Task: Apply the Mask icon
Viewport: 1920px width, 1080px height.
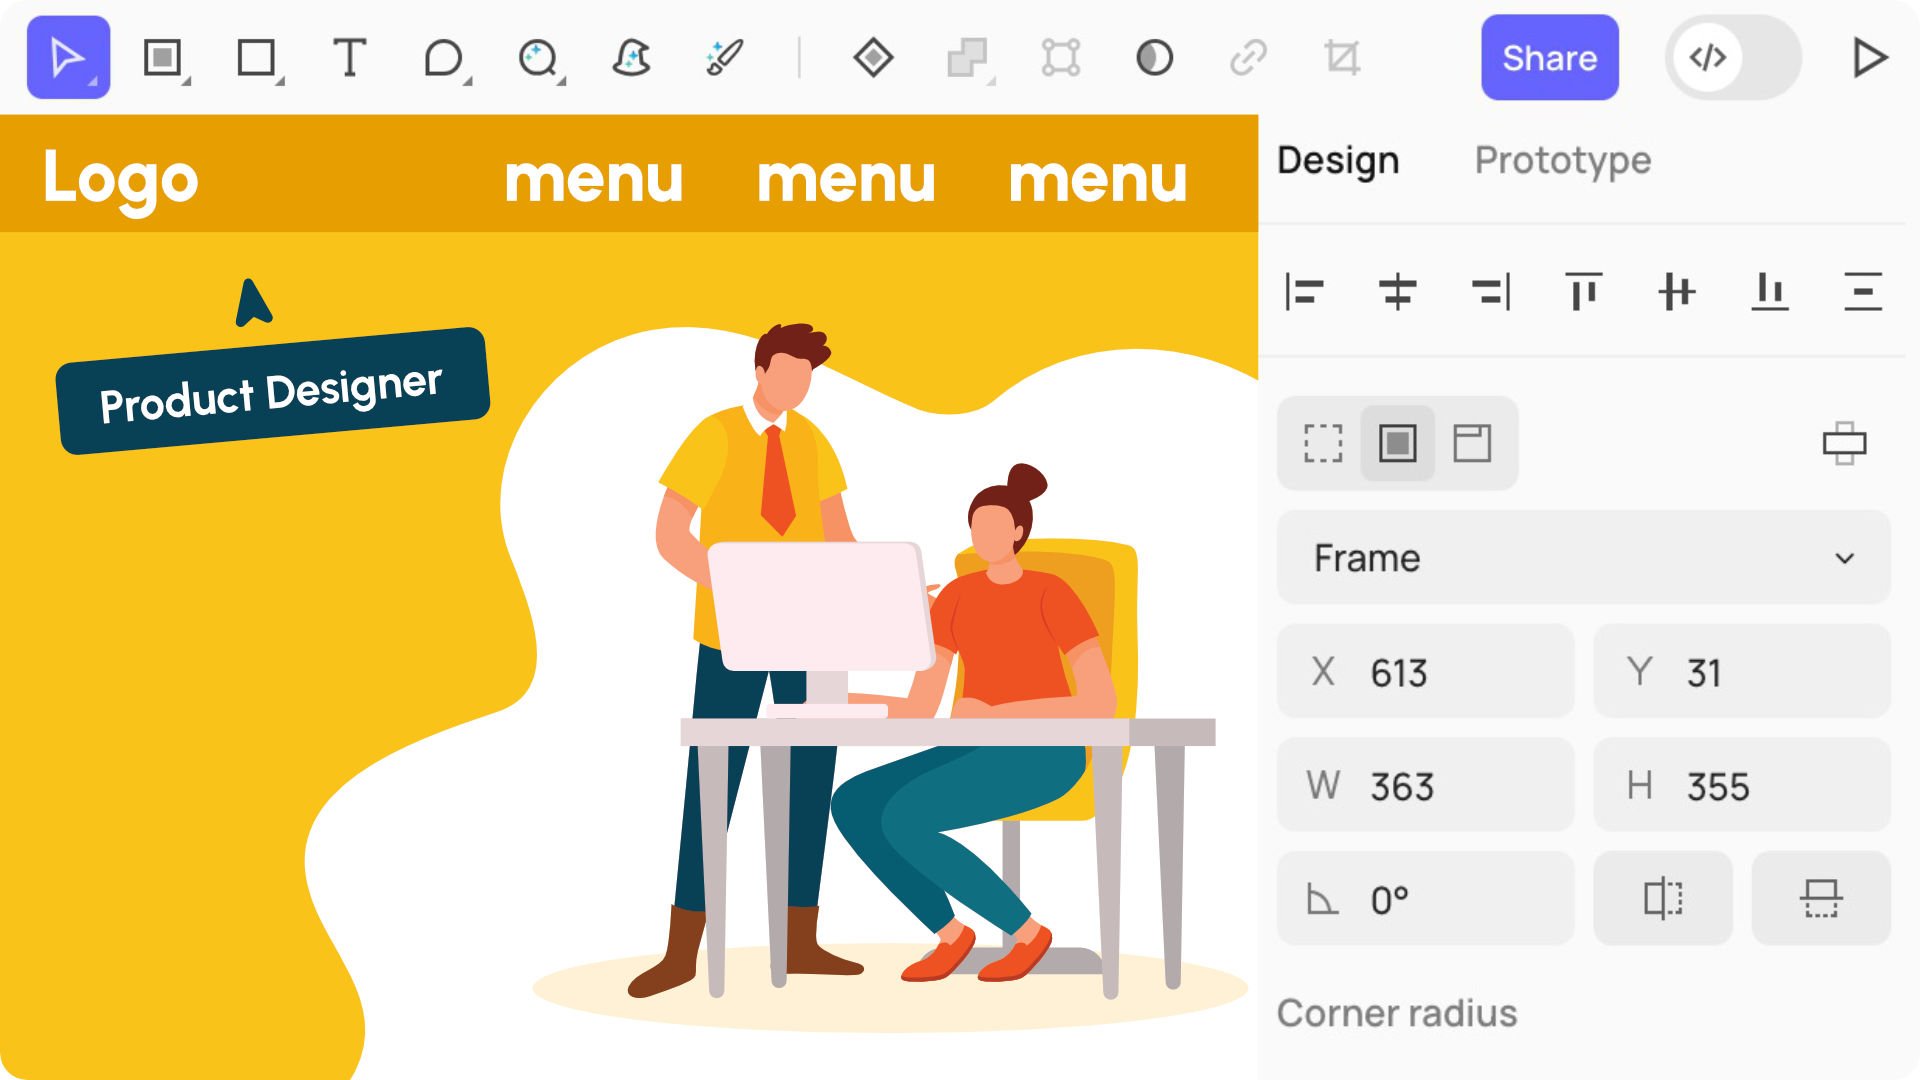Action: click(x=1152, y=58)
